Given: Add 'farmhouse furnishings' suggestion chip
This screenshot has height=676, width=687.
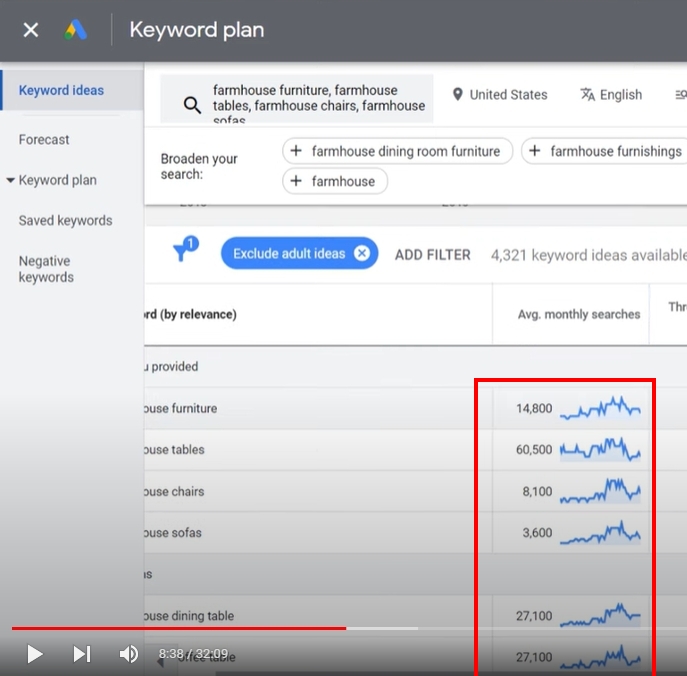Looking at the screenshot, I should (604, 151).
